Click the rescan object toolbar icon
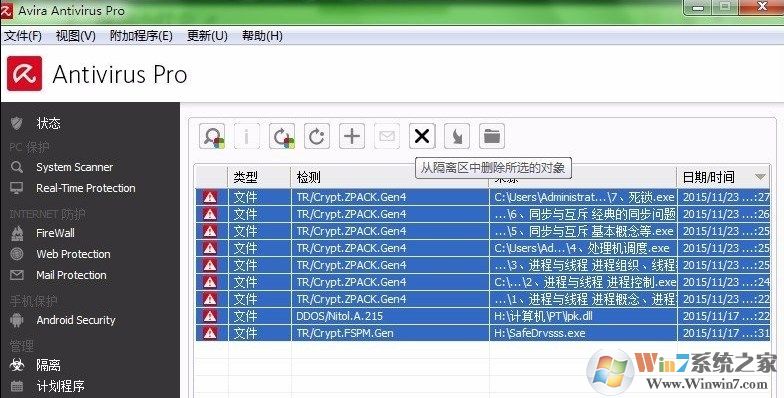The width and height of the screenshot is (784, 398). [212, 136]
